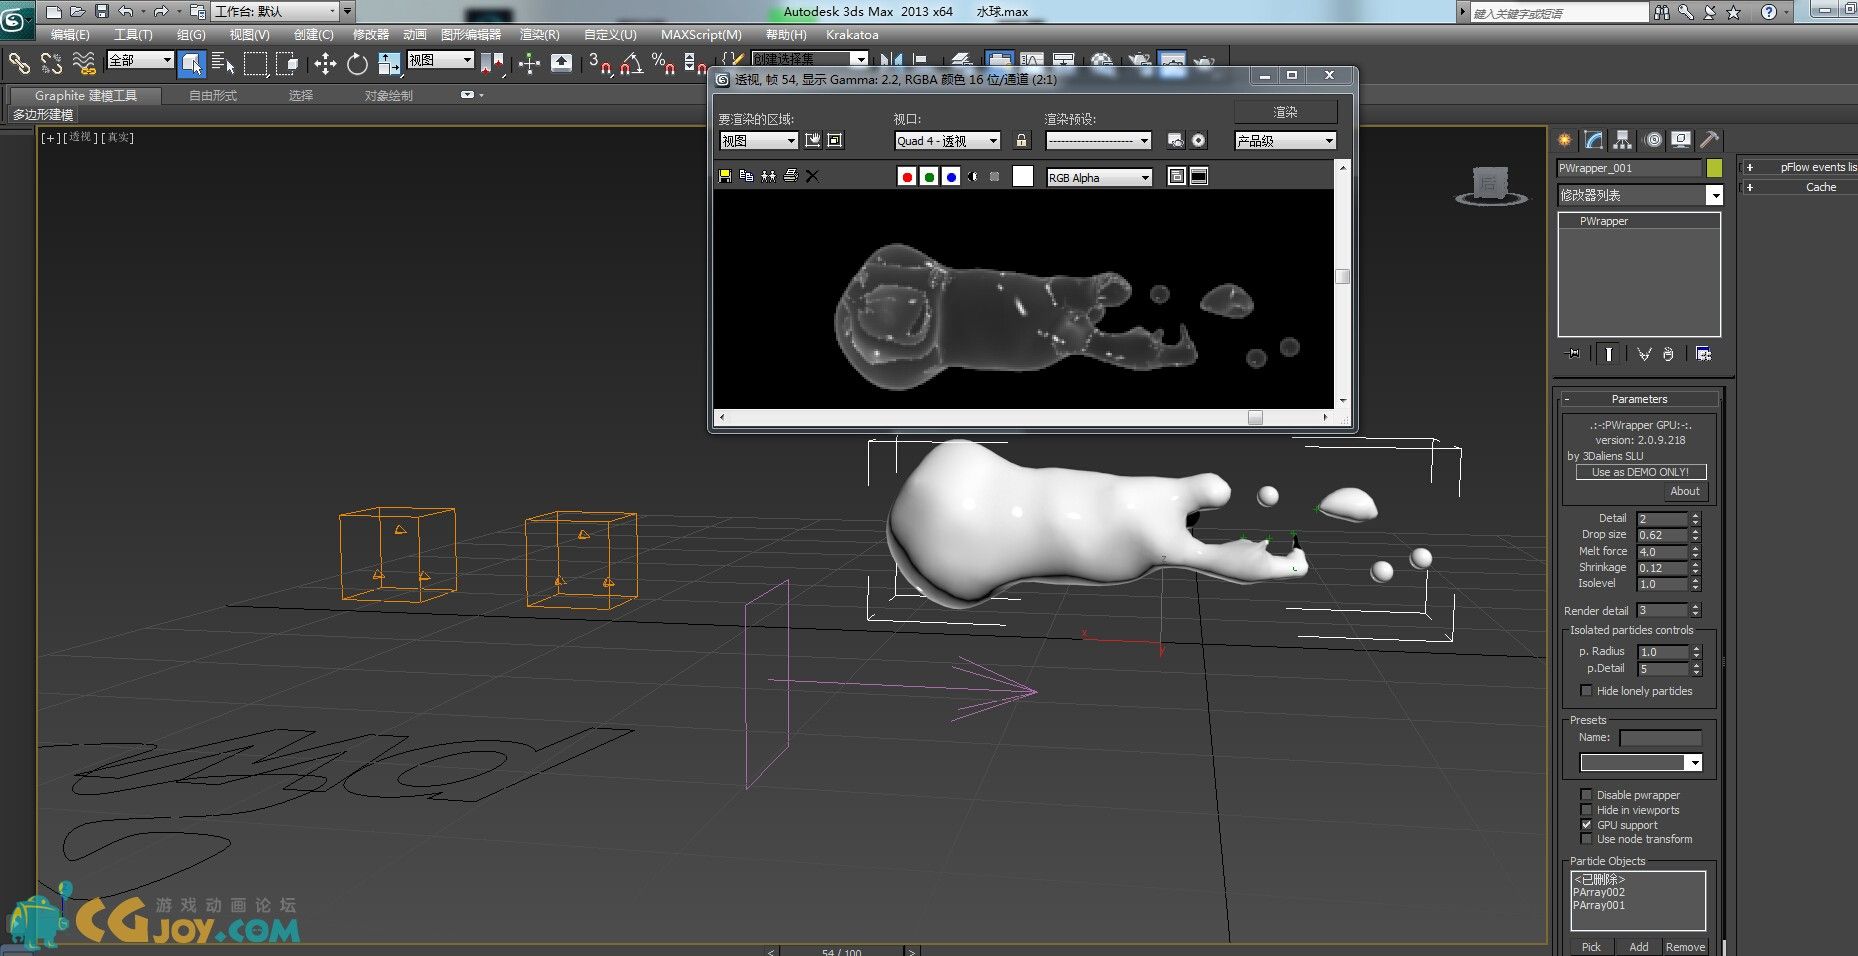Open viewport dropdown Quad 4 - 透视
This screenshot has width=1858, height=956.
pos(947,141)
